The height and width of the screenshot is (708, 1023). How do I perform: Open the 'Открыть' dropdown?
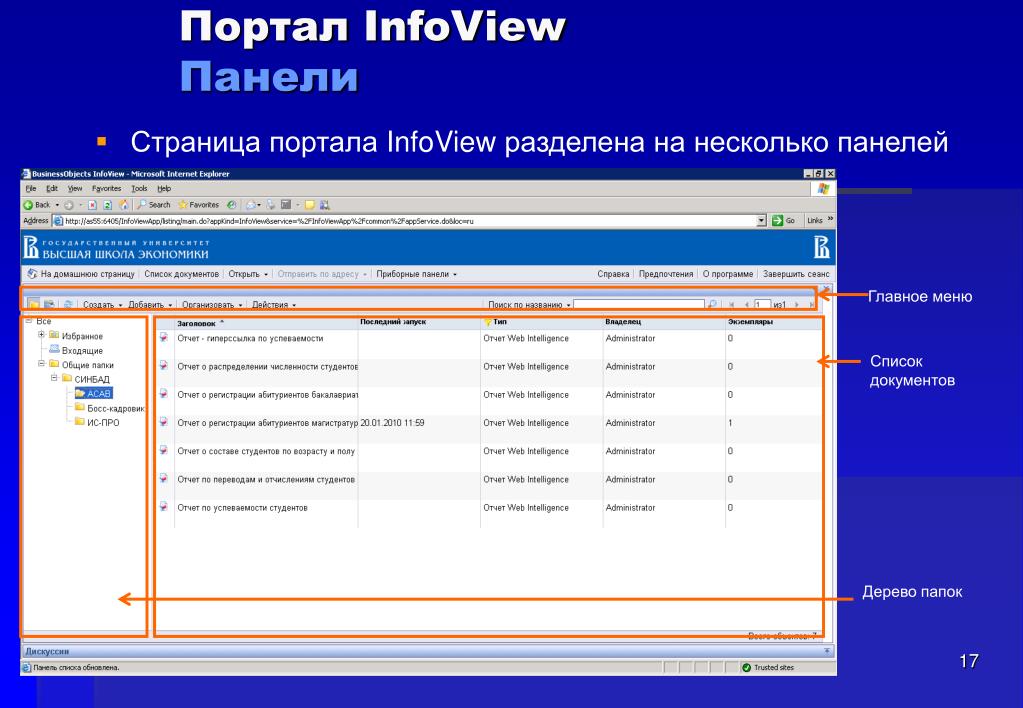(x=248, y=274)
